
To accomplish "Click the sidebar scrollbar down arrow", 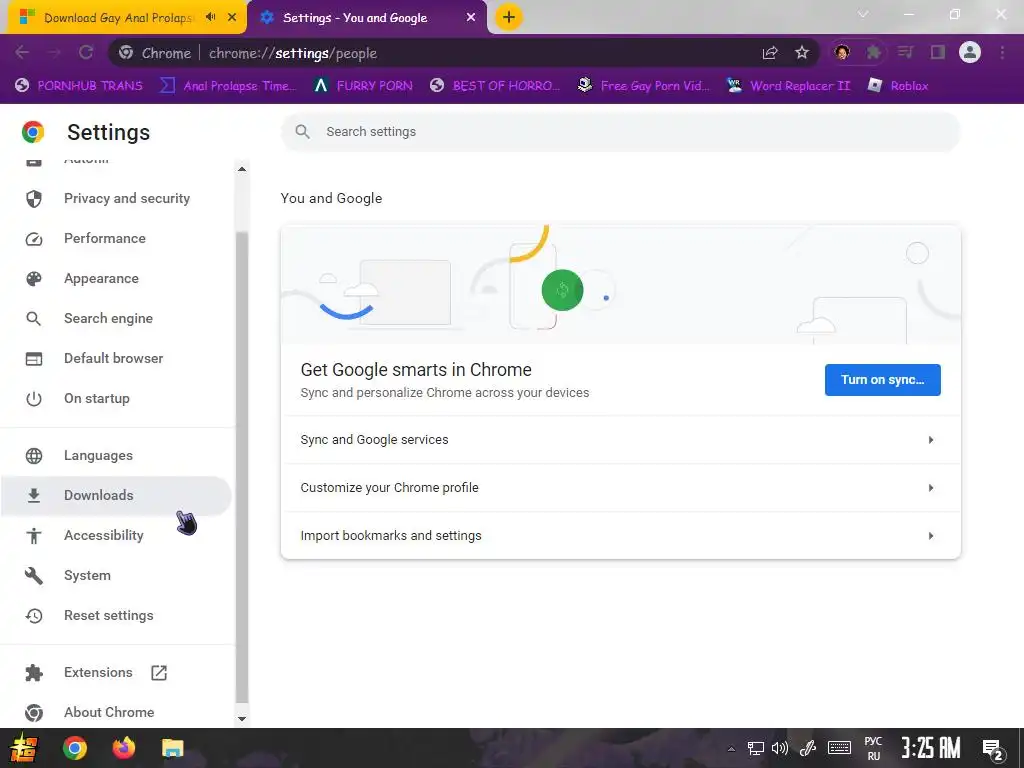I will point(242,719).
